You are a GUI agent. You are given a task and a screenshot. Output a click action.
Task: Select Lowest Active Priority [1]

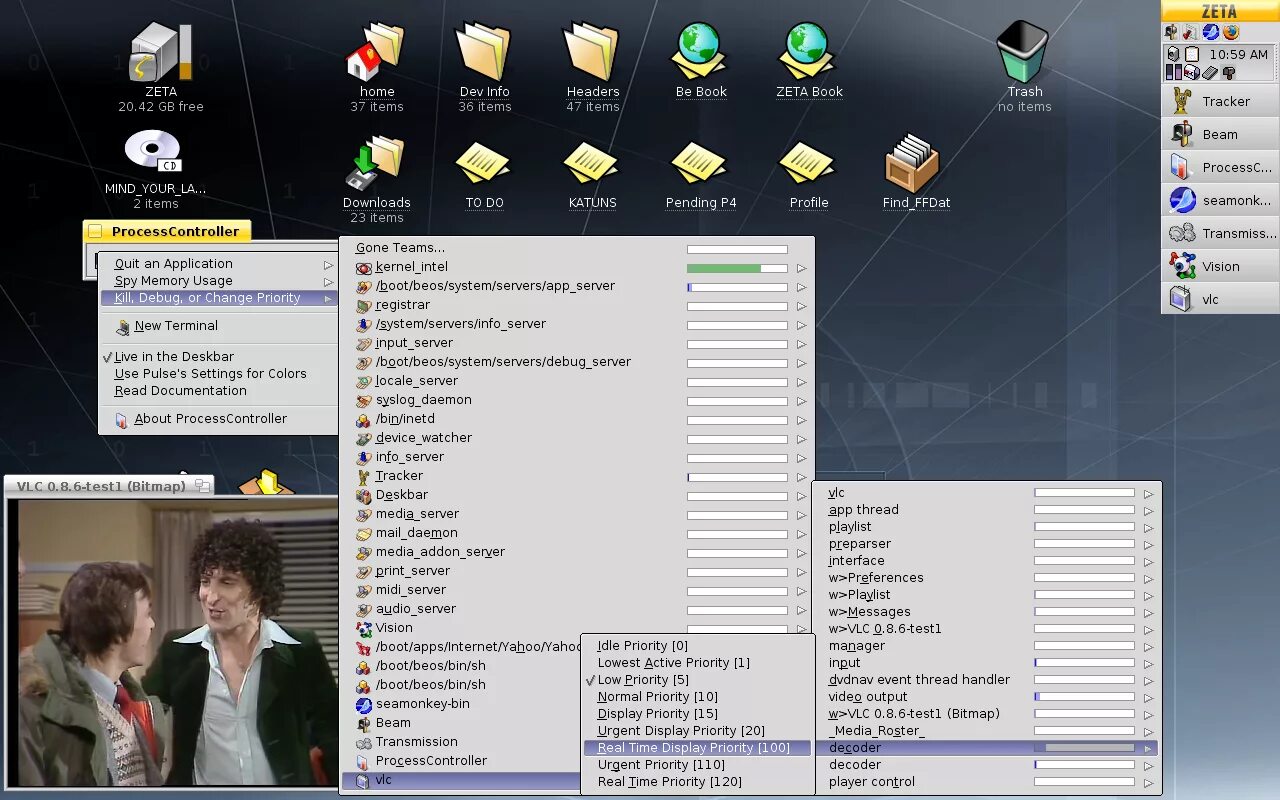tap(697, 662)
